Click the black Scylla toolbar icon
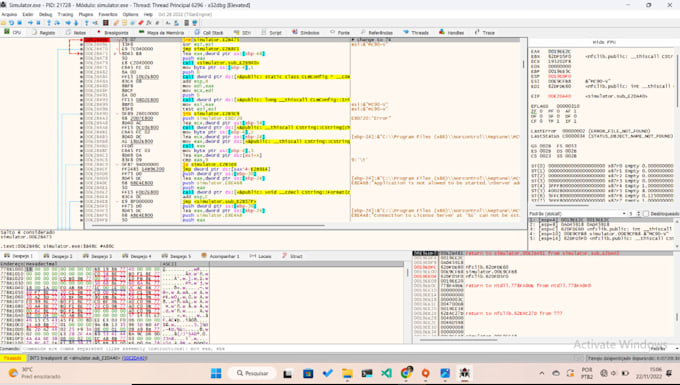 pyautogui.click(x=106, y=23)
